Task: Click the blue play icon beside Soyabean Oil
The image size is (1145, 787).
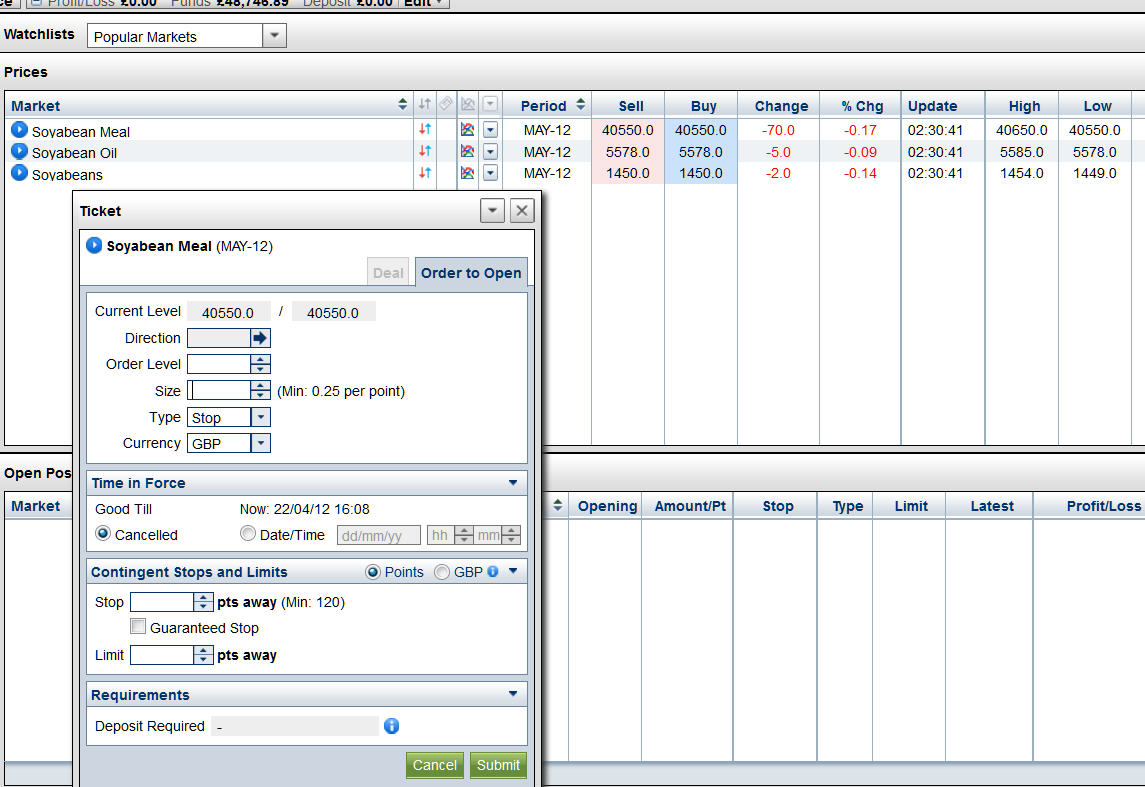Action: 19,152
